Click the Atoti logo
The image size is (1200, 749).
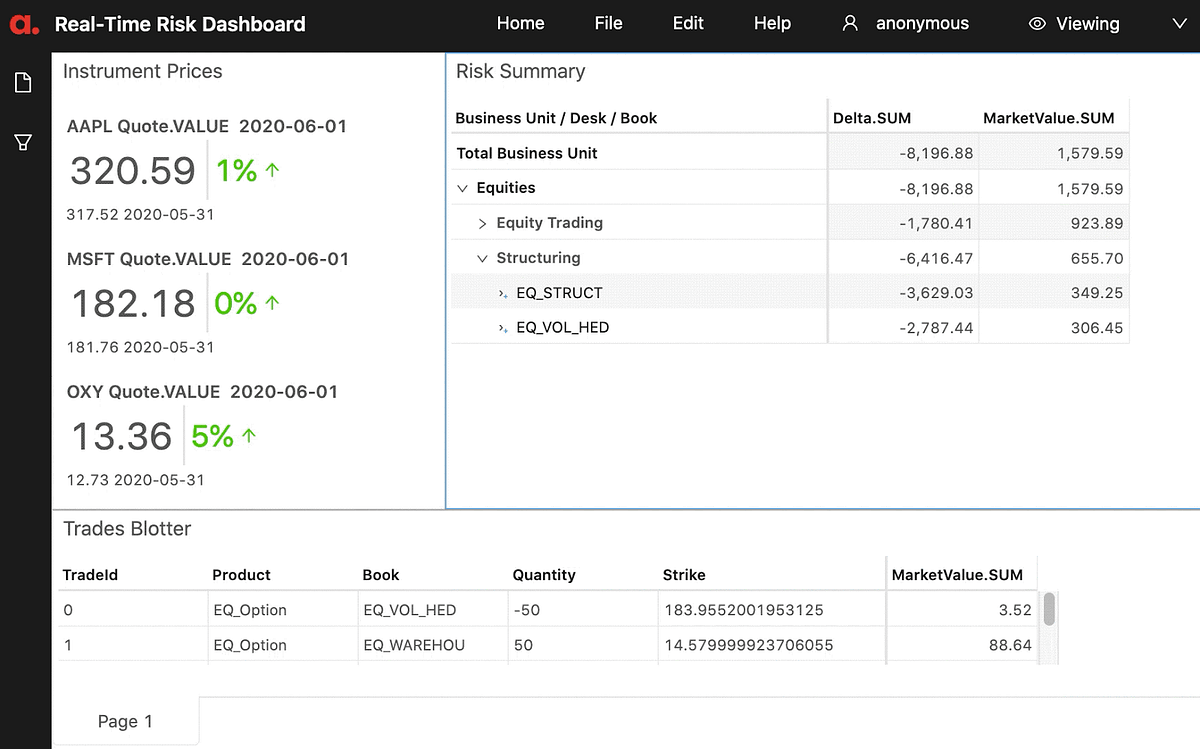(x=22, y=23)
